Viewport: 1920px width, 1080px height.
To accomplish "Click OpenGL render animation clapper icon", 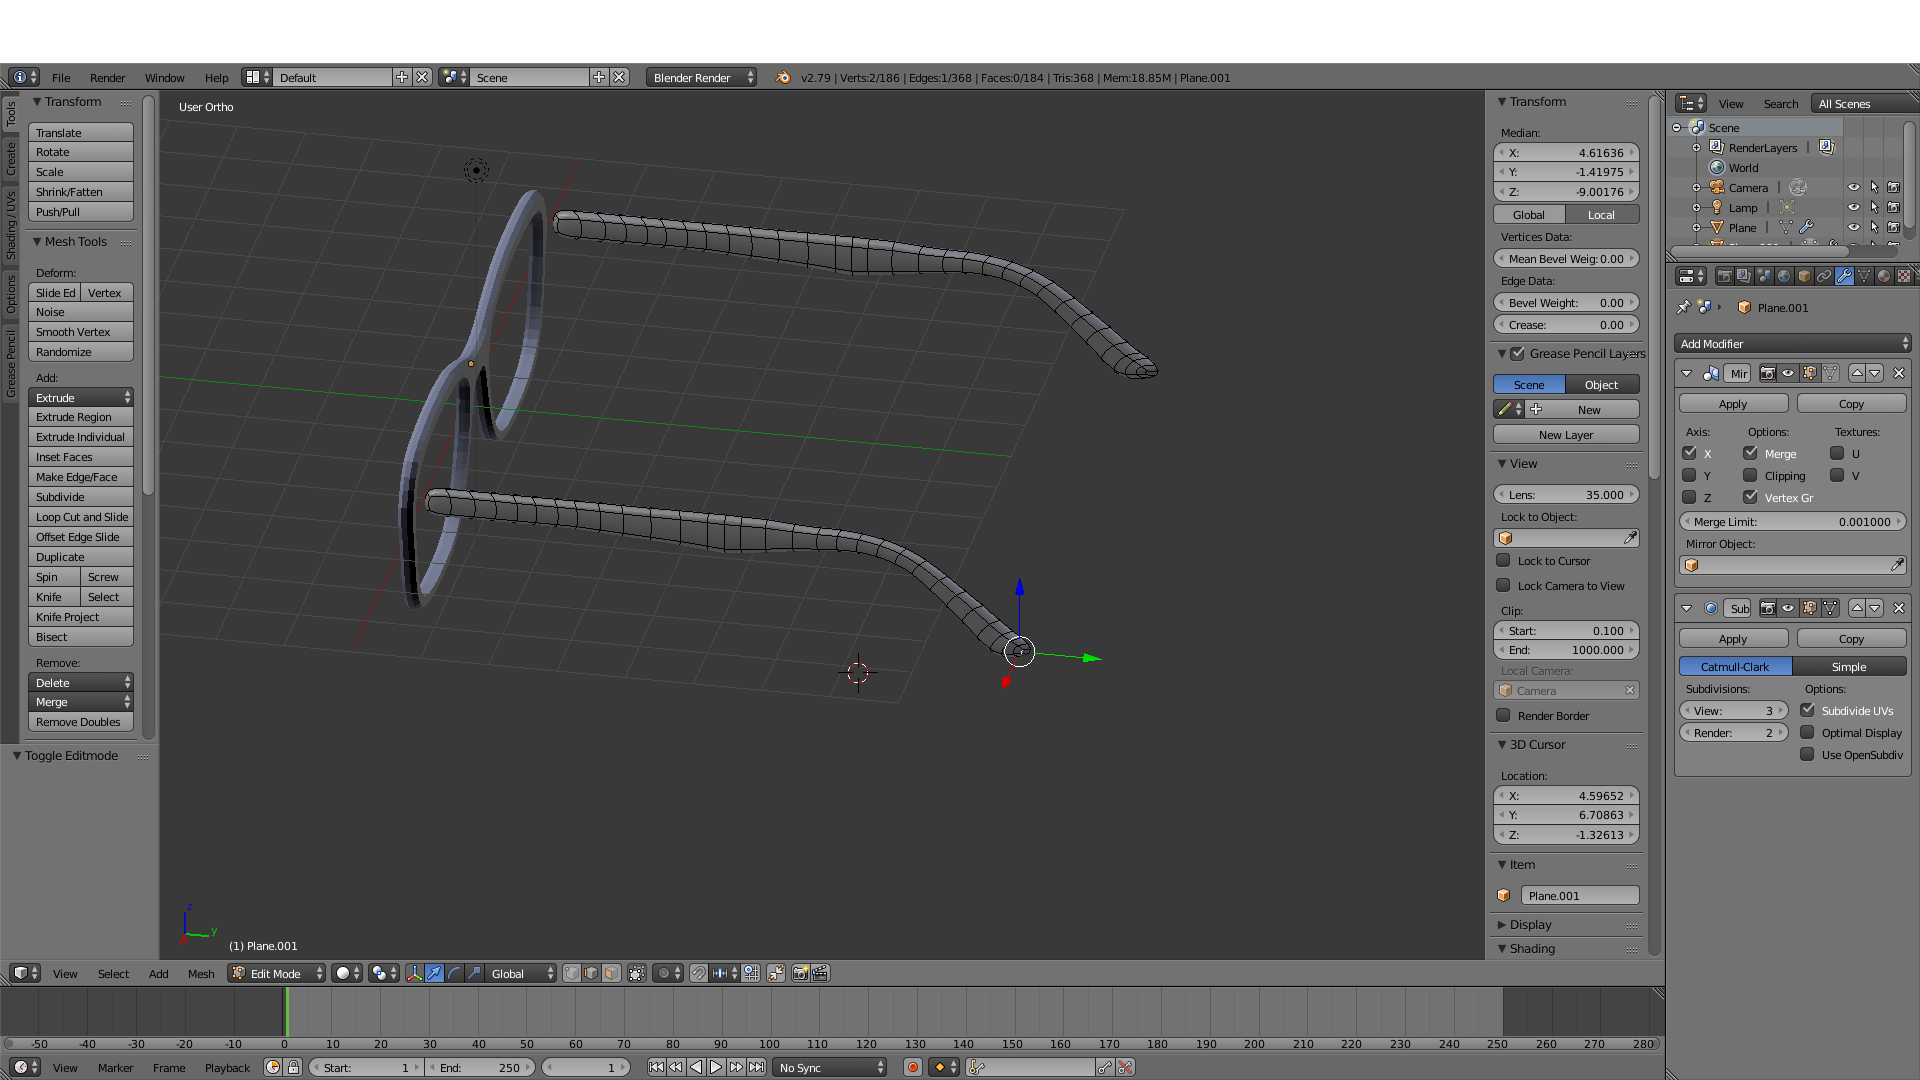I will (x=820, y=973).
